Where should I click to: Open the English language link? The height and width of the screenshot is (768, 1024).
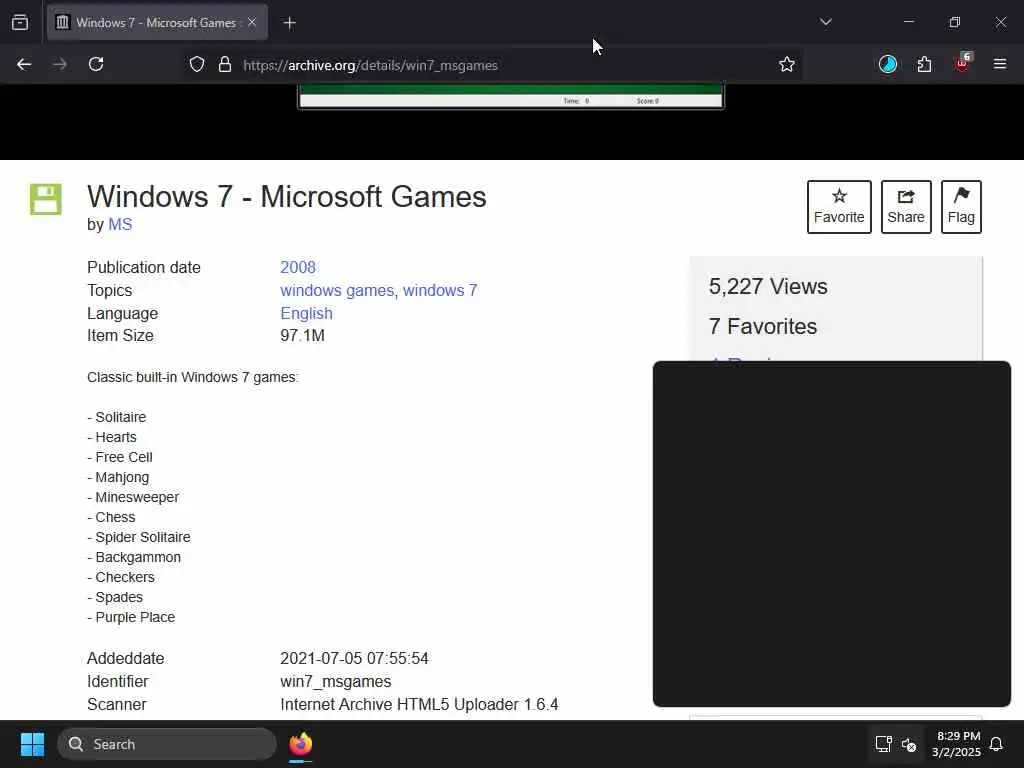click(x=306, y=313)
